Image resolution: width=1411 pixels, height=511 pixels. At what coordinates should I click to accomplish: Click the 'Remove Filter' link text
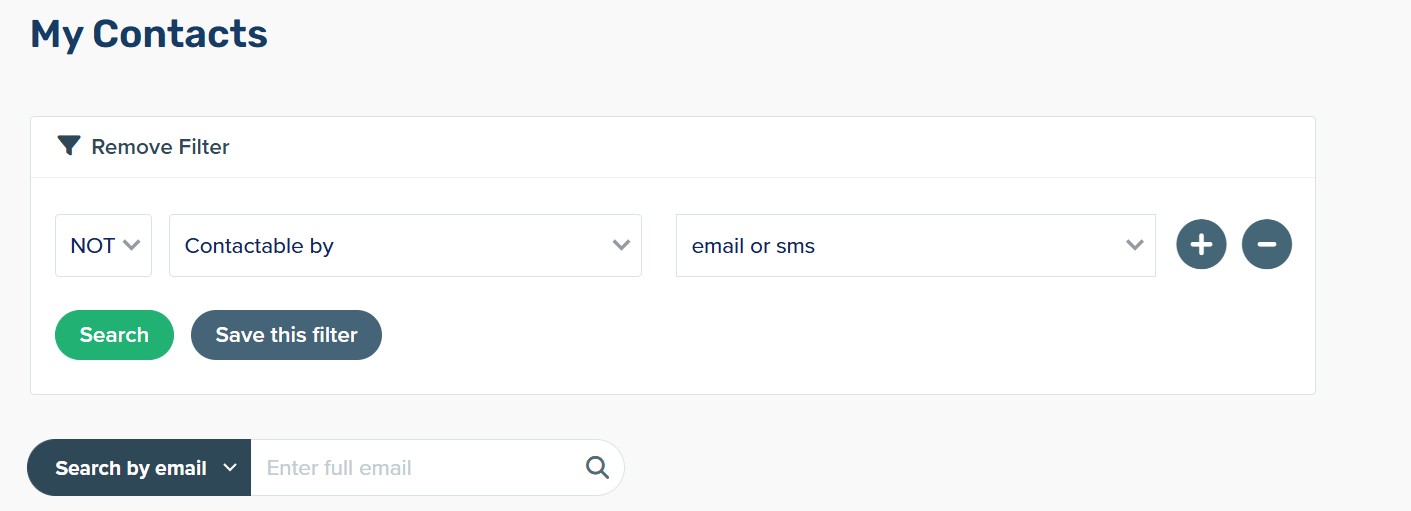pyautogui.click(x=160, y=147)
